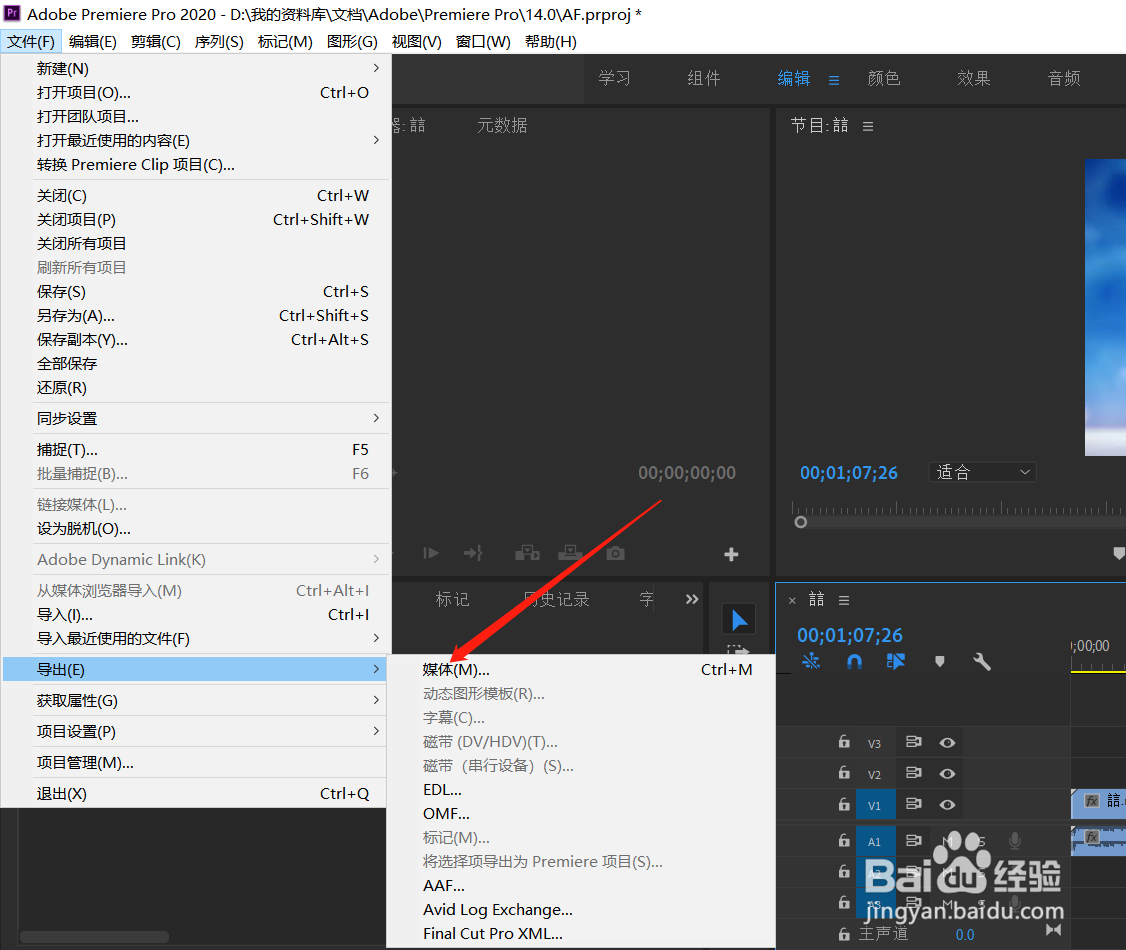Expand the 项目设置(P) submenu
1126x950 pixels.
(196, 731)
